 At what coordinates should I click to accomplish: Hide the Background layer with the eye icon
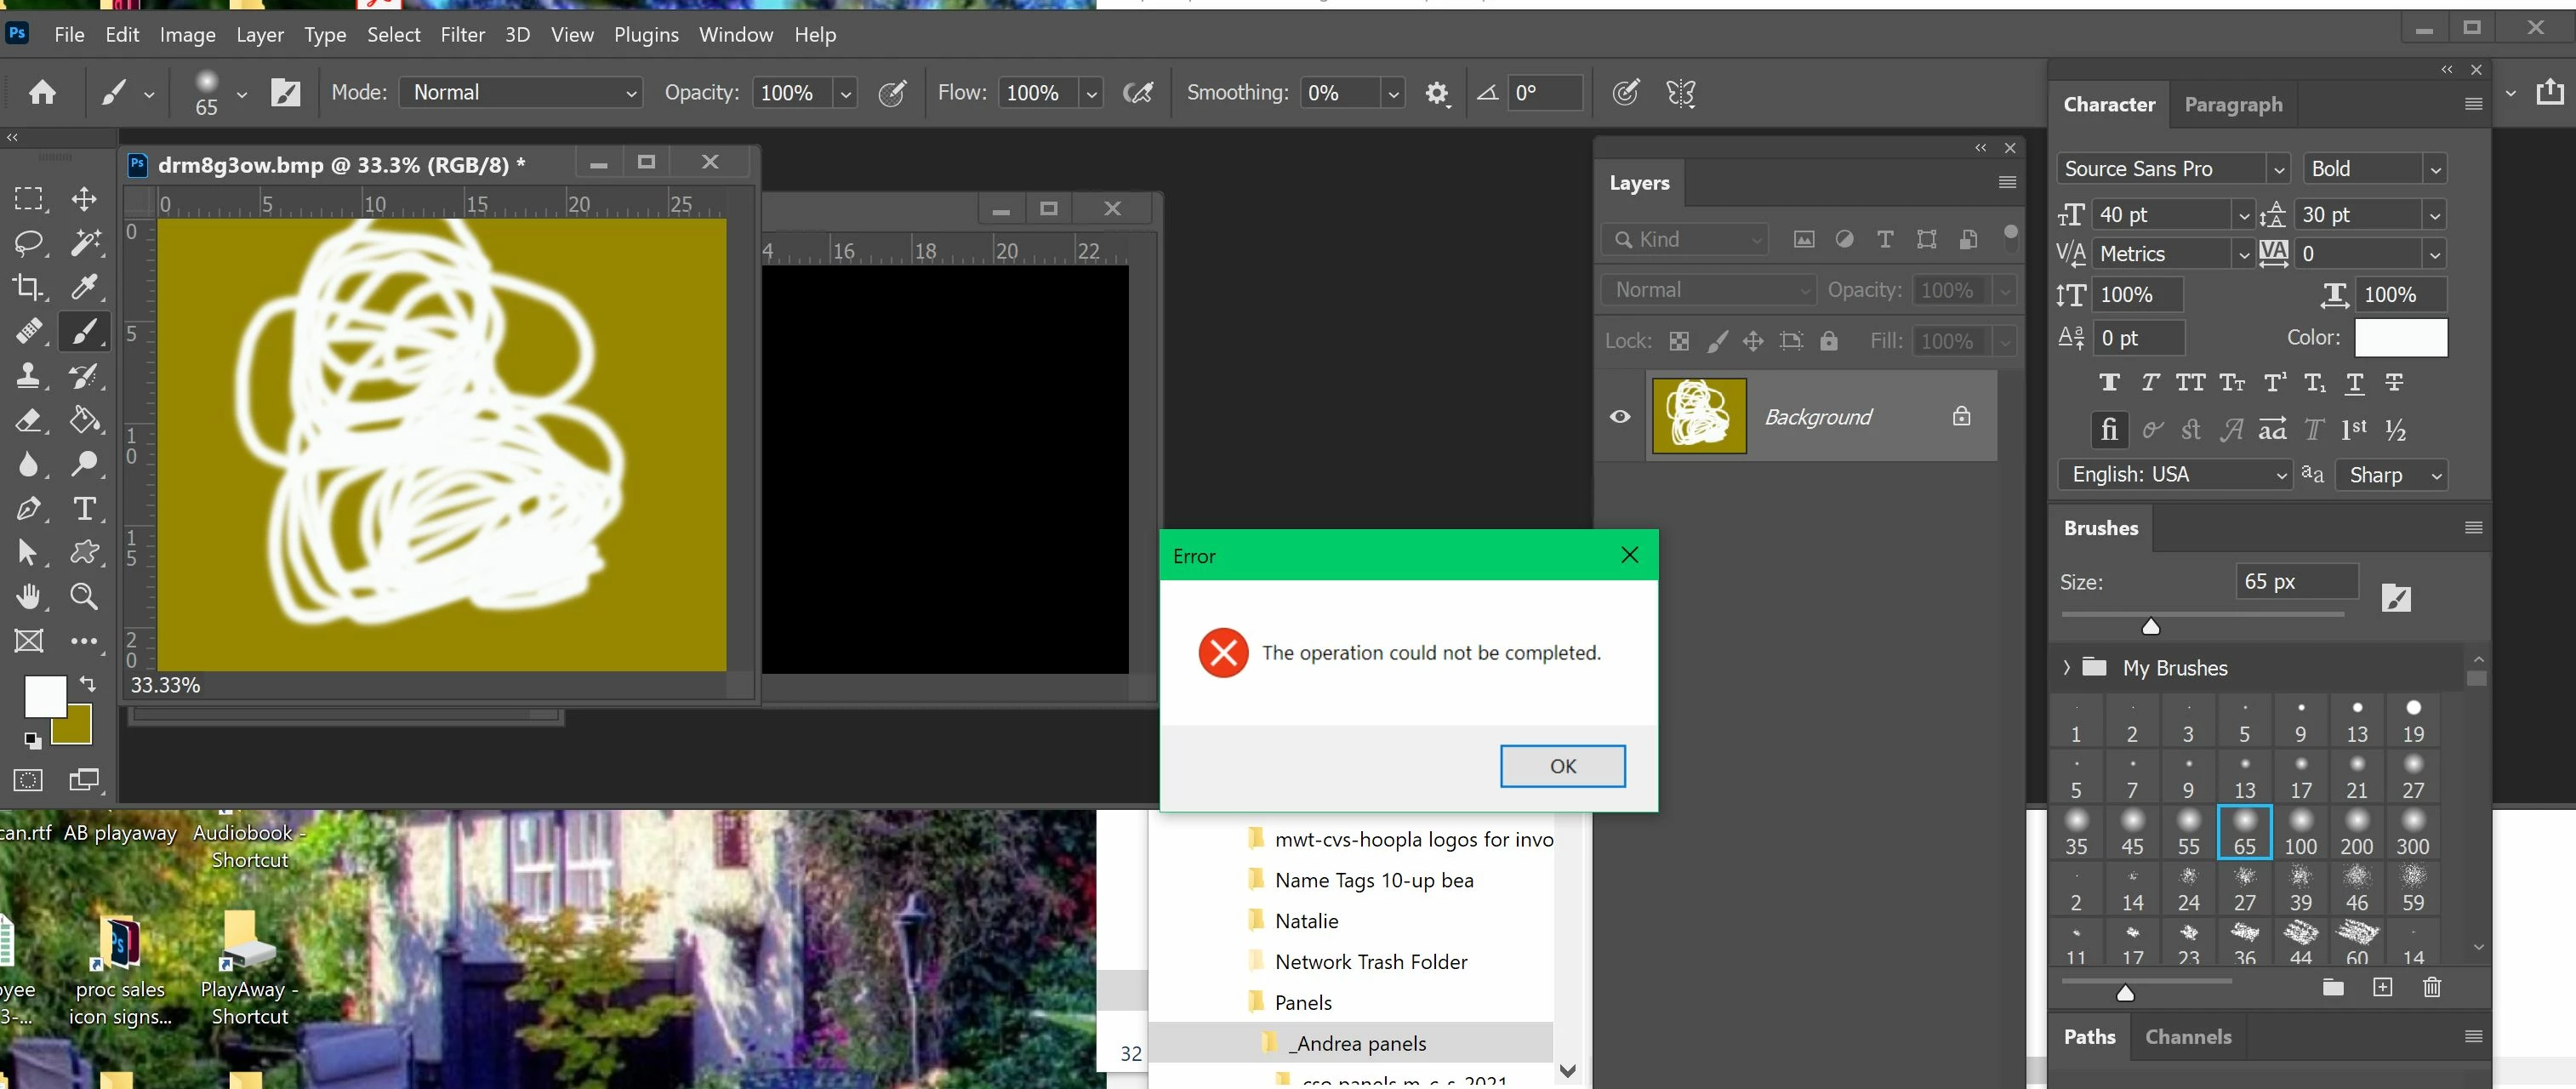coord(1620,417)
